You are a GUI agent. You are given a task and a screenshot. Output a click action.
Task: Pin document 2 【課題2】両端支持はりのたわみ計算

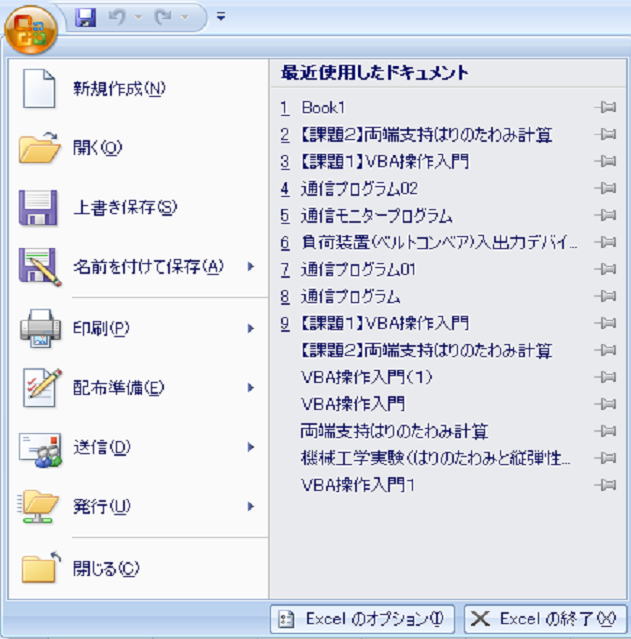point(605,134)
